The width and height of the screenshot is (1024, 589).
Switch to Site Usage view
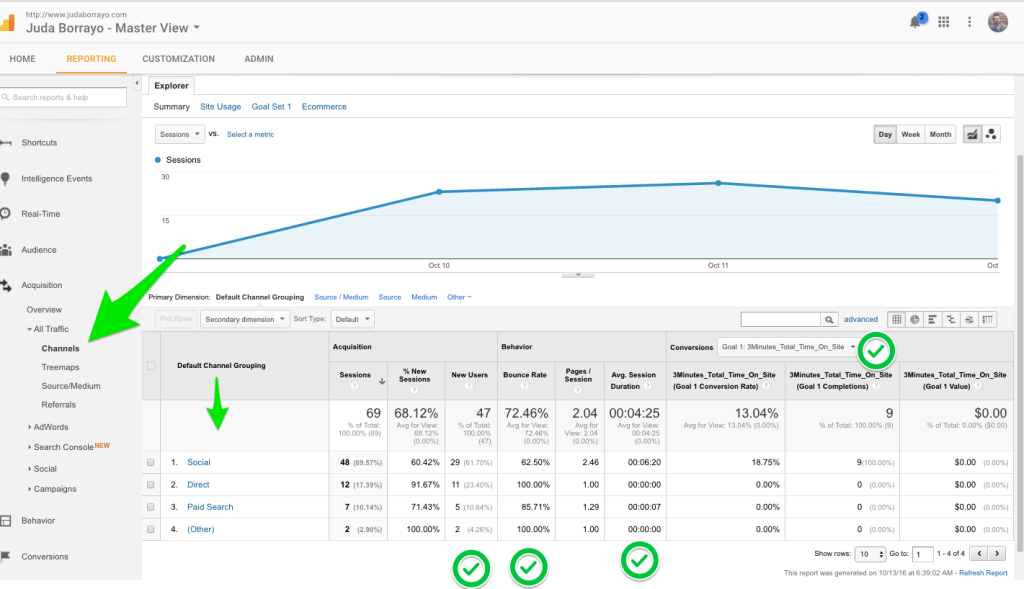[220, 106]
